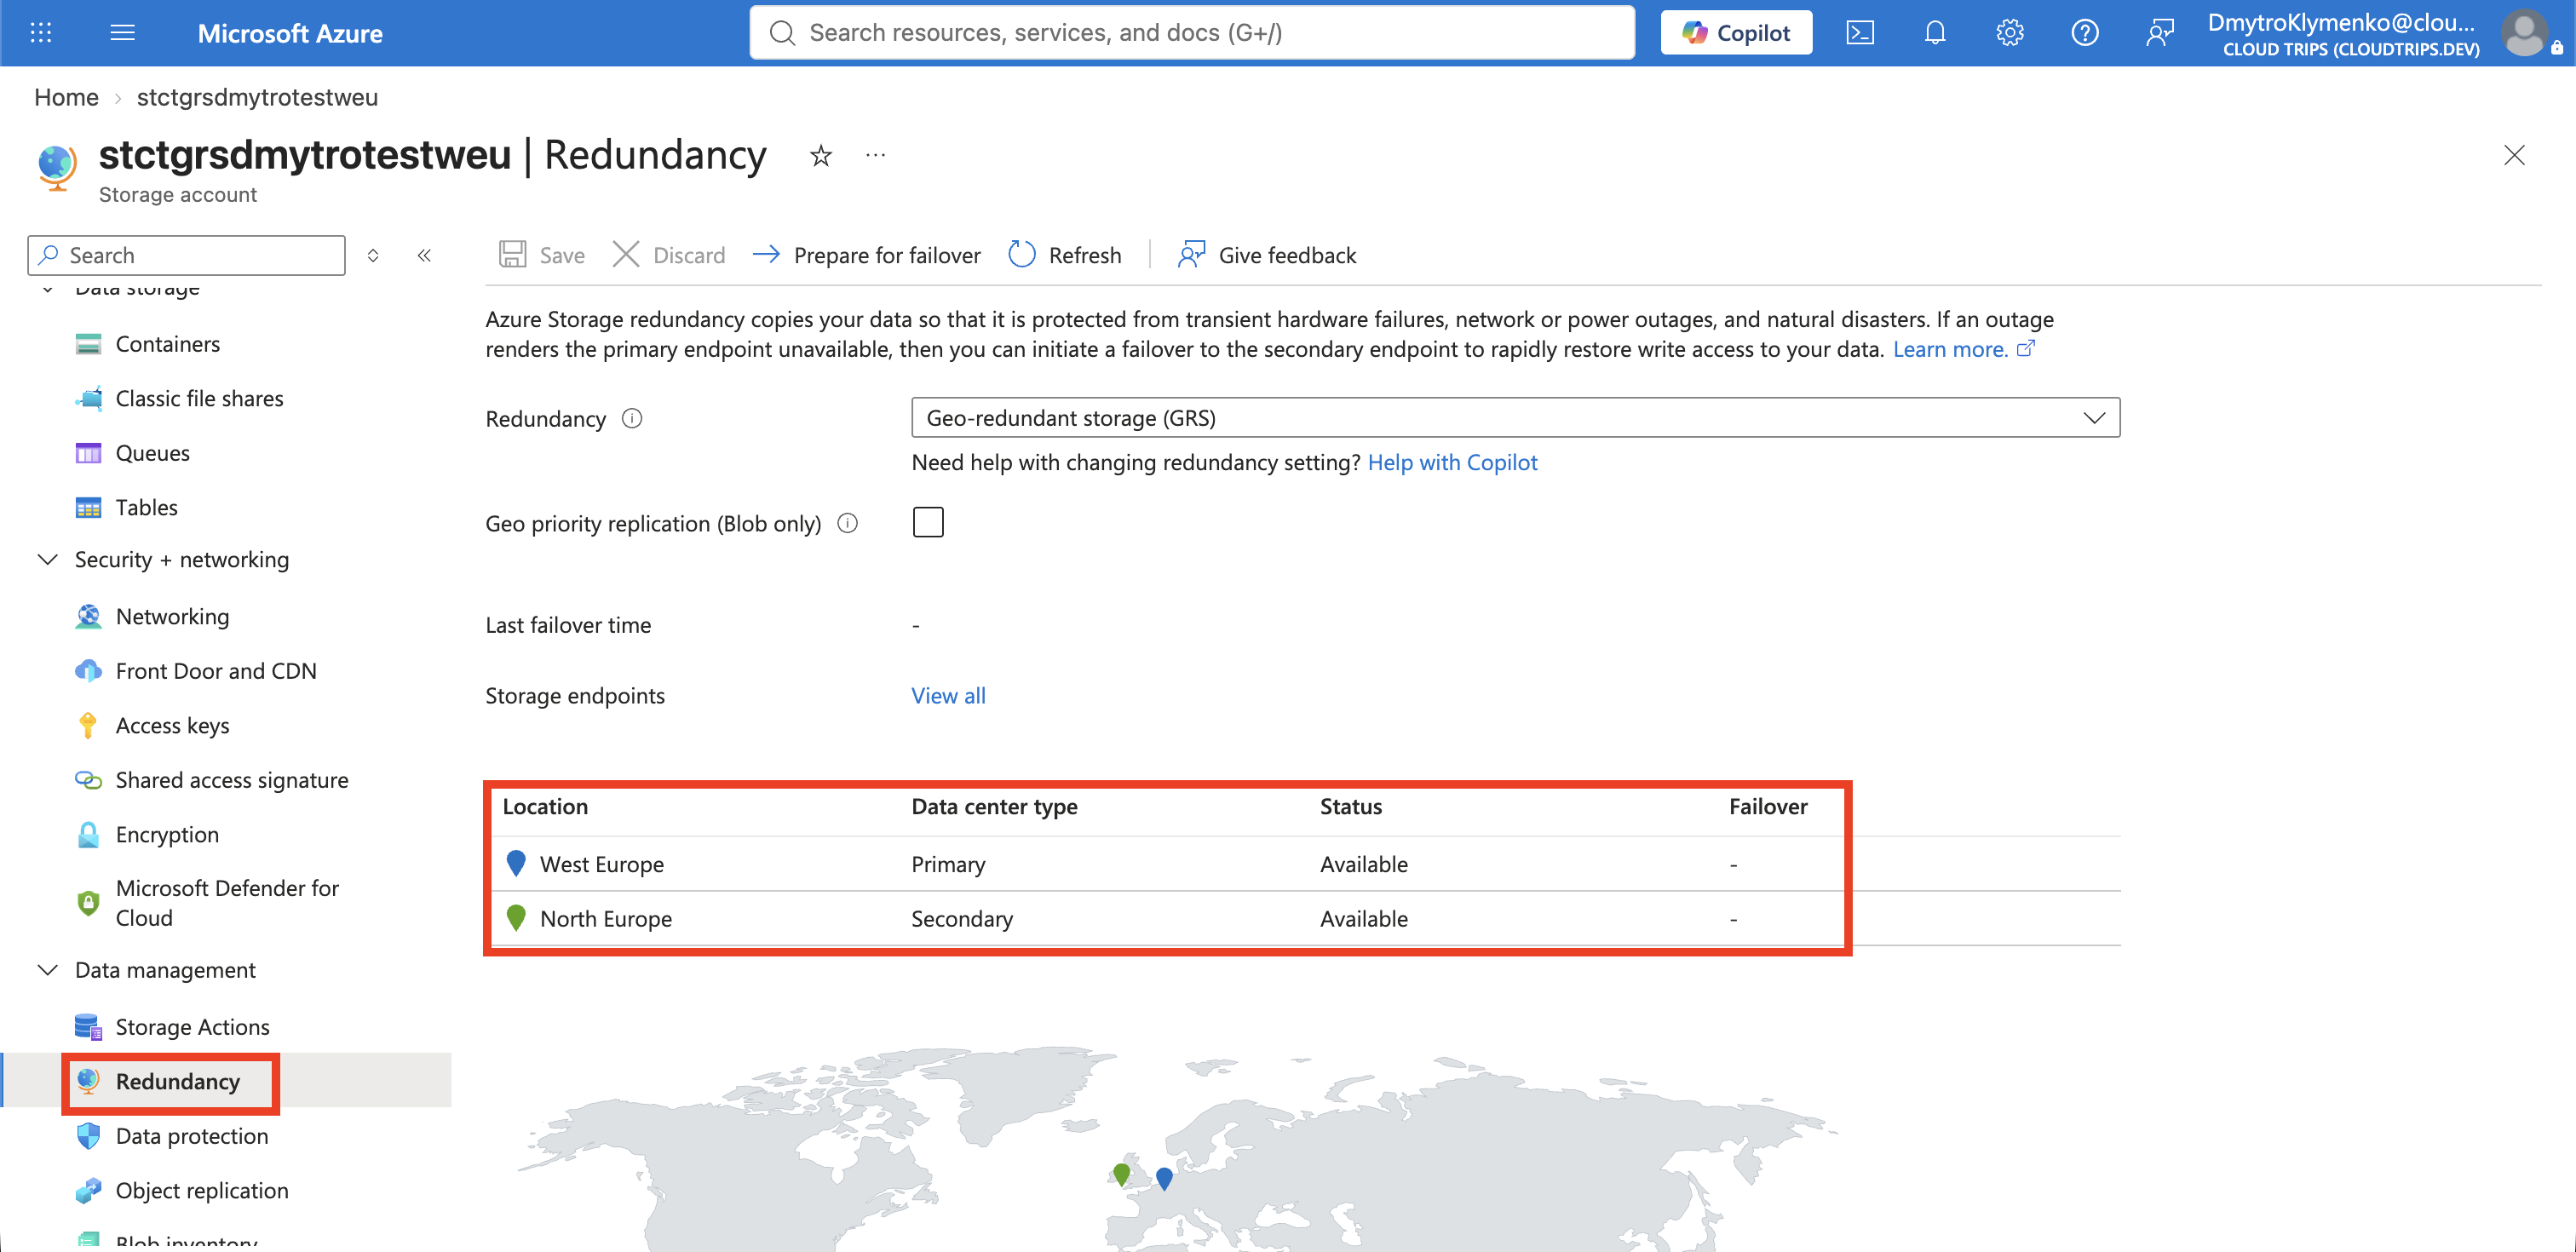Open the account avatar menu

point(2525,33)
